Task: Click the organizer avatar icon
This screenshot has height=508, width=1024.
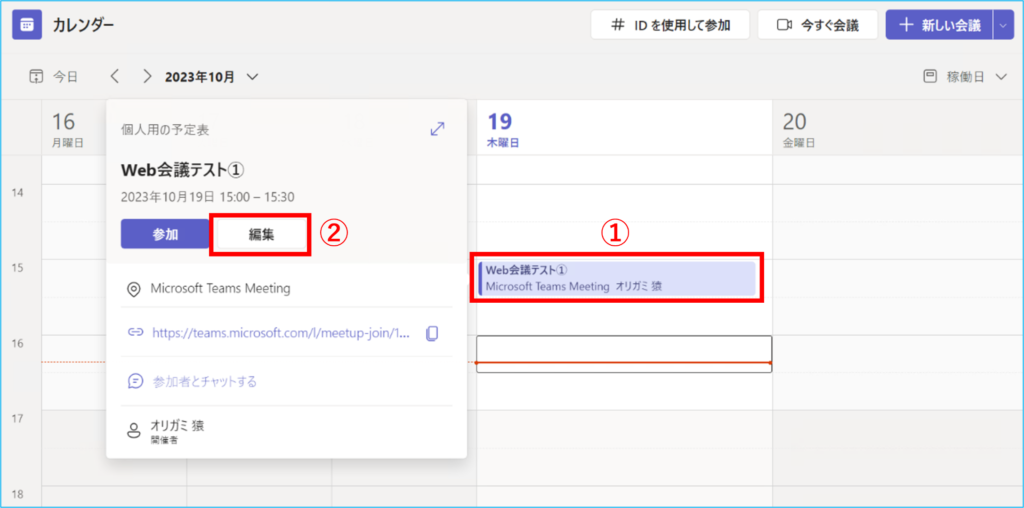Action: (x=134, y=431)
